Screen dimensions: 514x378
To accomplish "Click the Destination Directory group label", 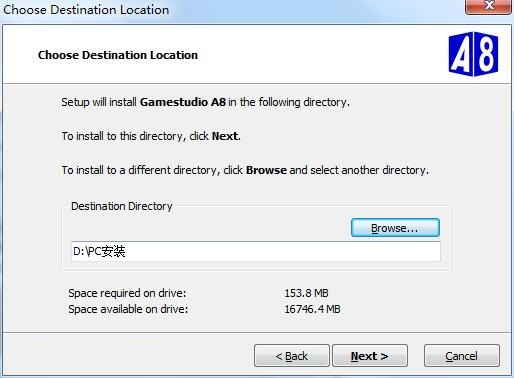I will (x=122, y=206).
